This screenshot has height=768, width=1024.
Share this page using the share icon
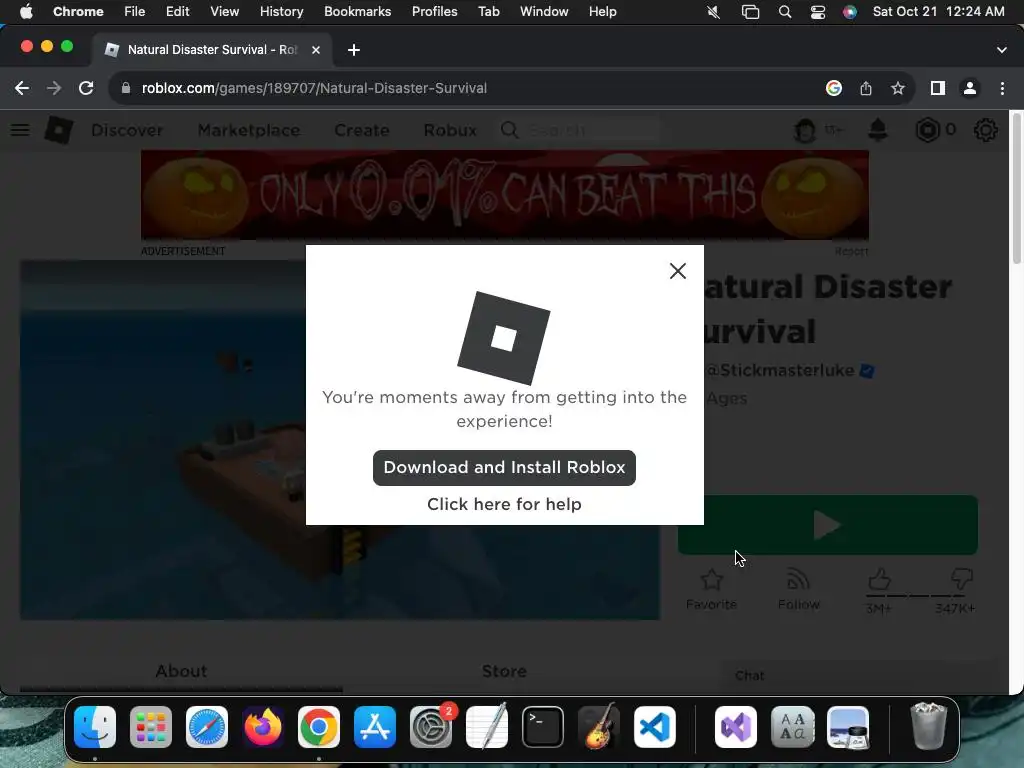click(866, 88)
